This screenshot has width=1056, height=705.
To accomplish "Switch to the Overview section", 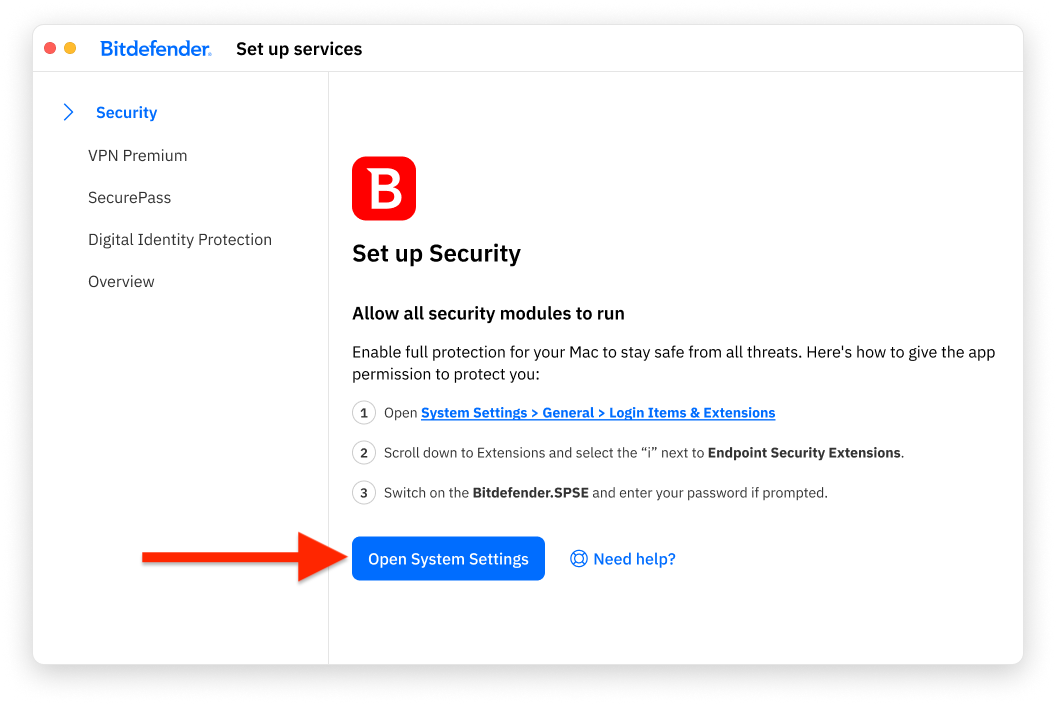I will pyautogui.click(x=121, y=282).
